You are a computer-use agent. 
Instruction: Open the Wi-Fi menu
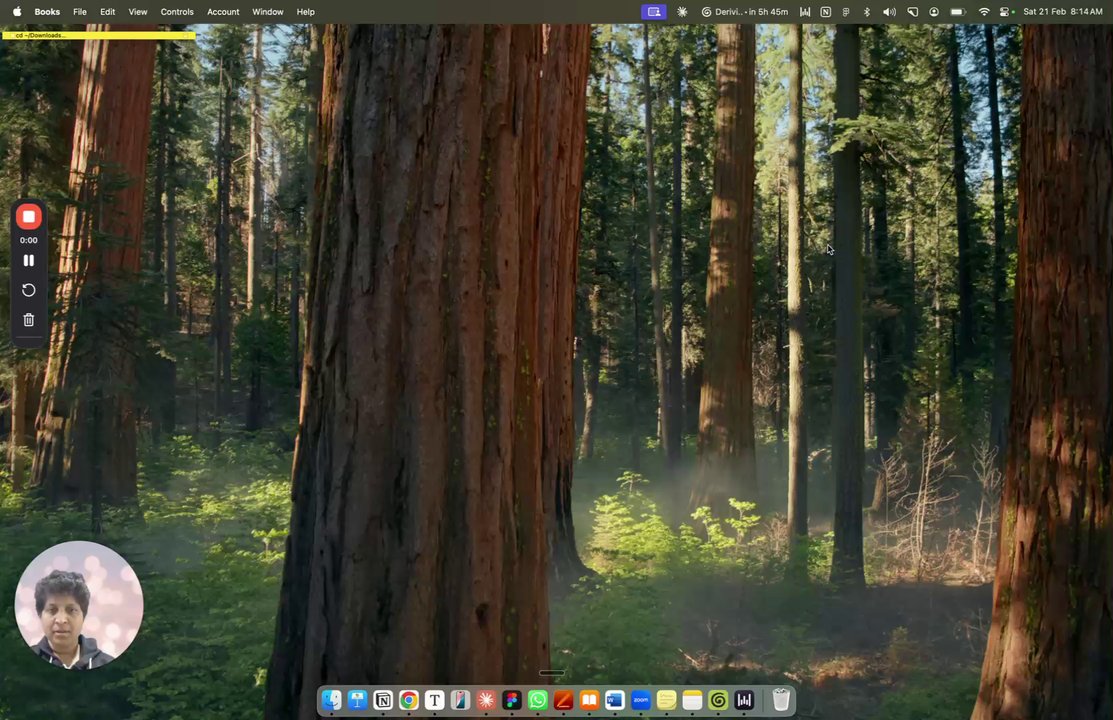984,11
